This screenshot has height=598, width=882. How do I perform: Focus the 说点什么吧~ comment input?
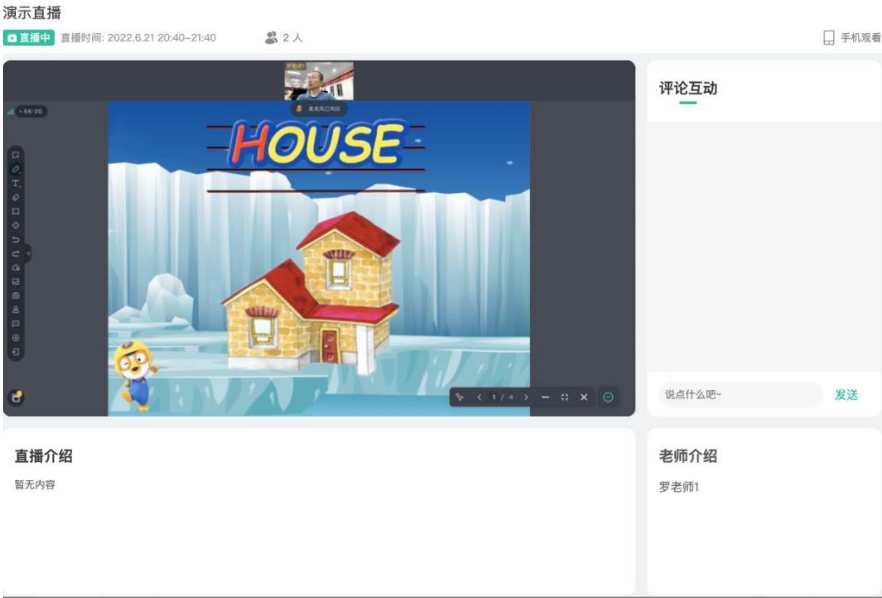[x=740, y=394]
